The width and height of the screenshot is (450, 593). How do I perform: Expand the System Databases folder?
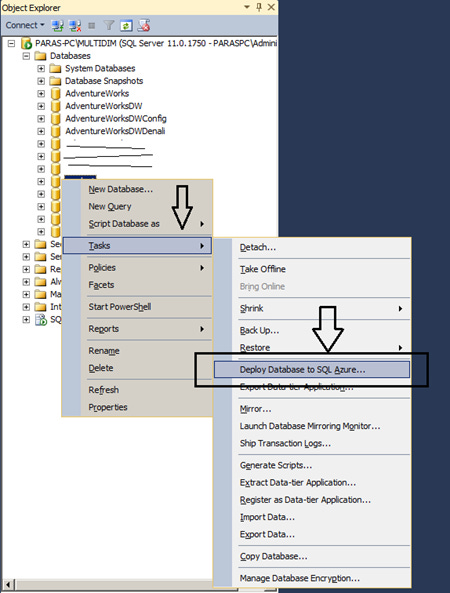pos(41,68)
